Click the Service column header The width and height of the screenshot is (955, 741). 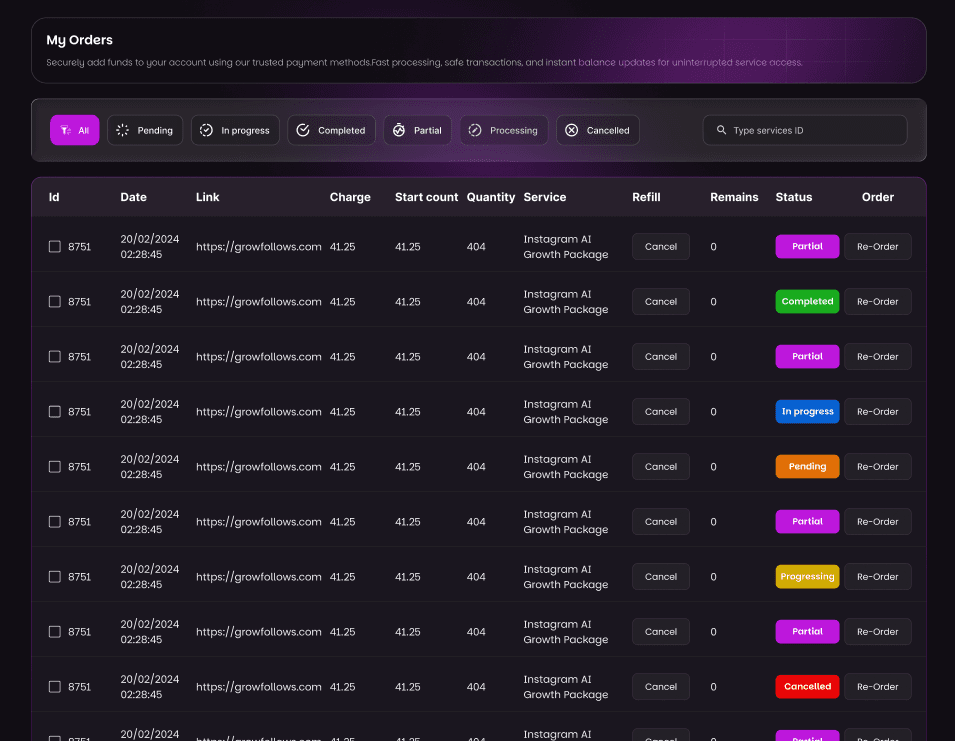545,197
